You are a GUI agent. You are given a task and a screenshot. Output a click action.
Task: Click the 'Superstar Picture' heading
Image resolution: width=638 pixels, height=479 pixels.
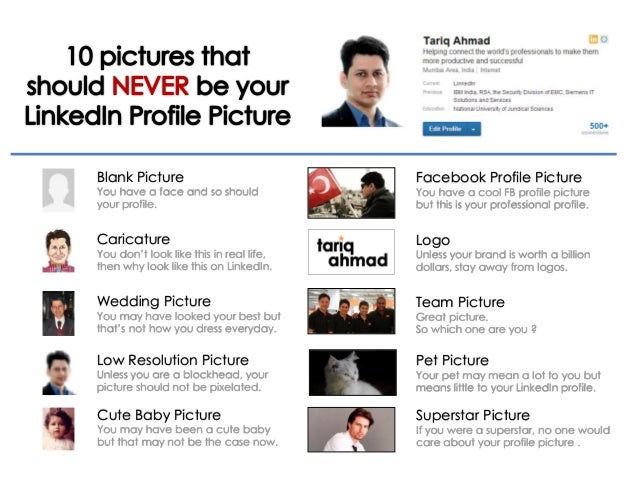point(473,415)
